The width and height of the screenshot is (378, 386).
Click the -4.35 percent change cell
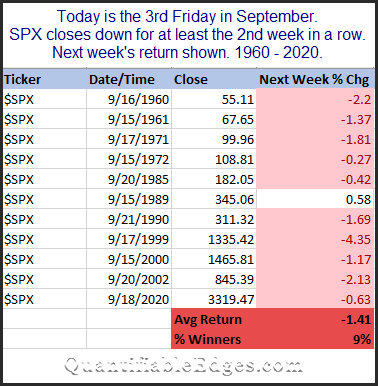(x=315, y=239)
